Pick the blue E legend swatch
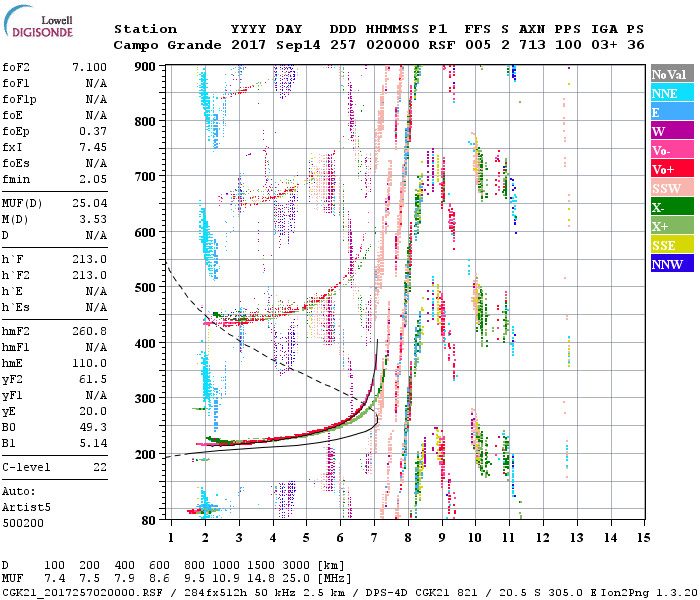The width and height of the screenshot is (700, 600). click(669, 113)
